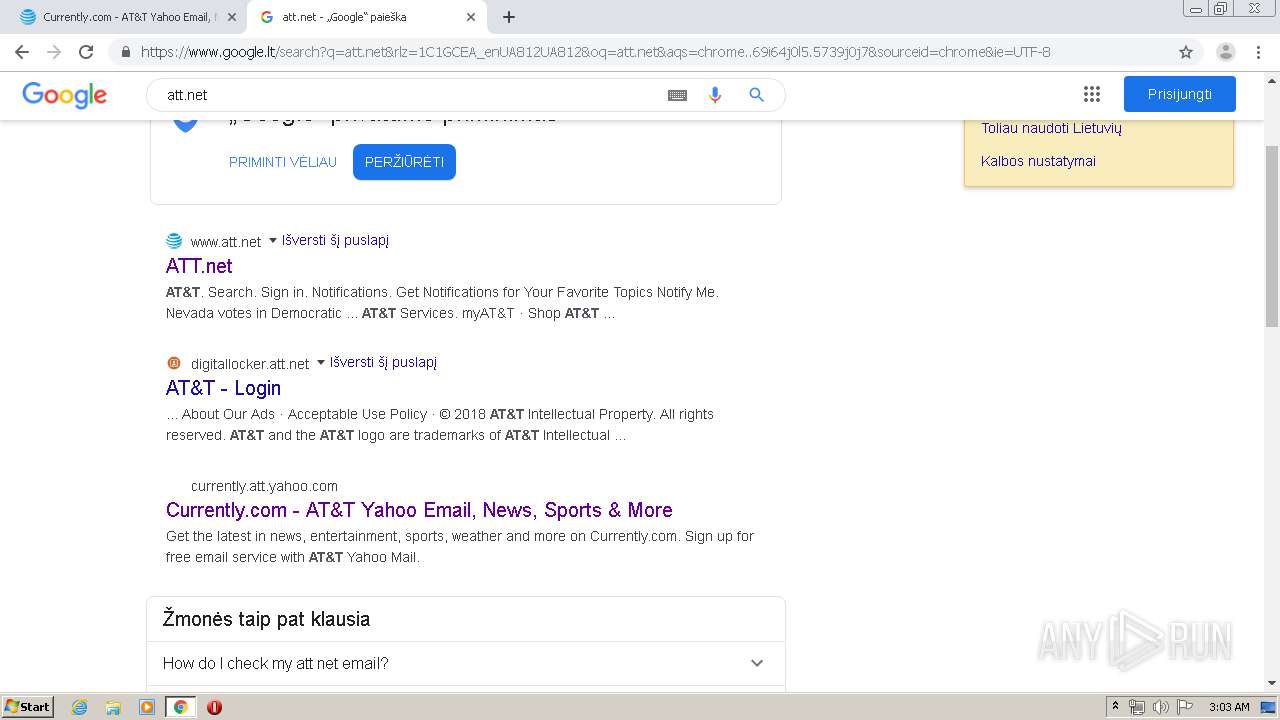The width and height of the screenshot is (1280, 720).
Task: Expand digitallocker.att.net result options arrow
Action: coord(320,362)
